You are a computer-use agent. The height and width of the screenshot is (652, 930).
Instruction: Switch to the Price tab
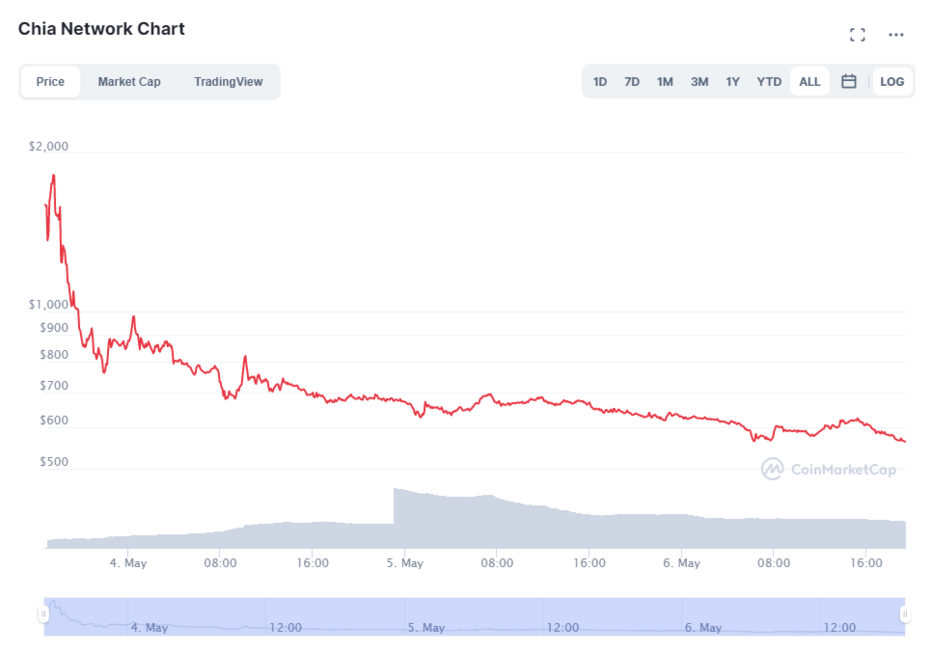click(x=50, y=82)
